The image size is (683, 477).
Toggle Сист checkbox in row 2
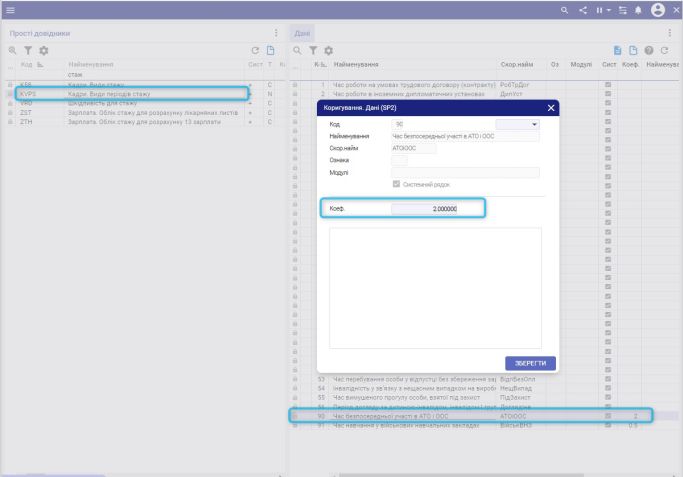tap(608, 94)
